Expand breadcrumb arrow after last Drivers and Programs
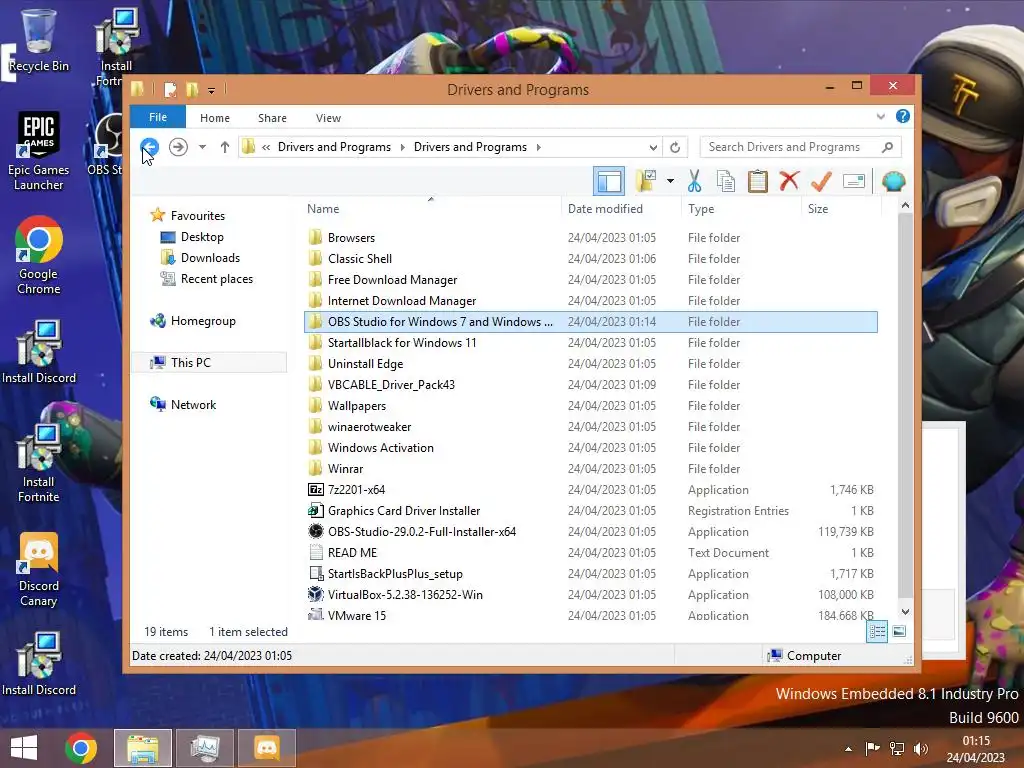The width and height of the screenshot is (1024, 768). click(x=538, y=147)
